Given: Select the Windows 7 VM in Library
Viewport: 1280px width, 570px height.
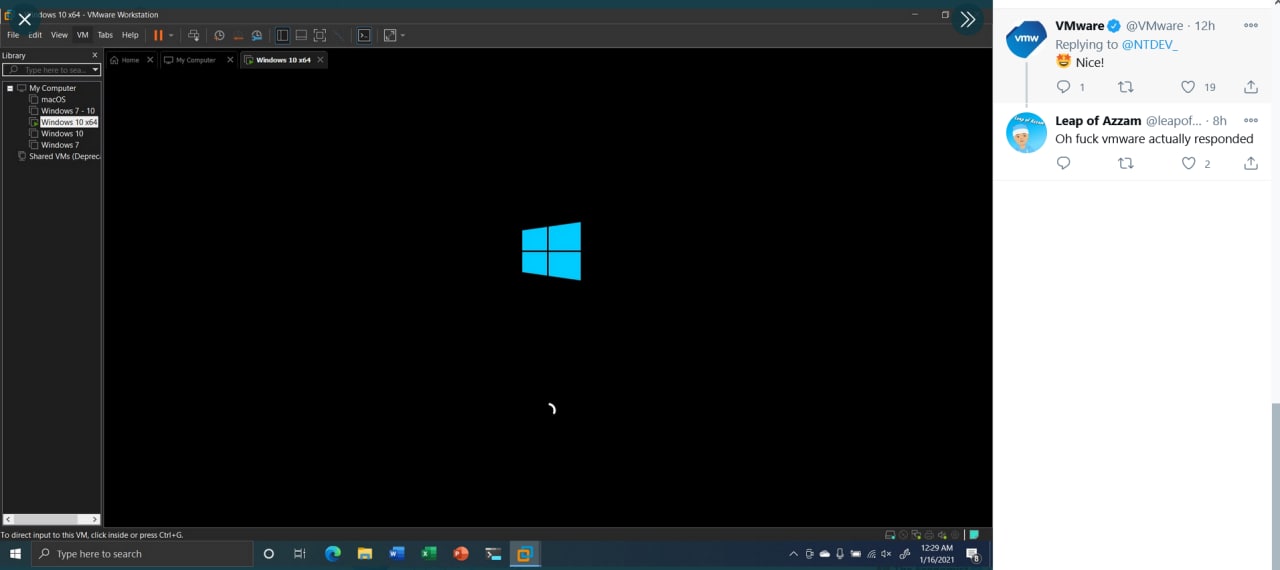Looking at the screenshot, I should [60, 145].
